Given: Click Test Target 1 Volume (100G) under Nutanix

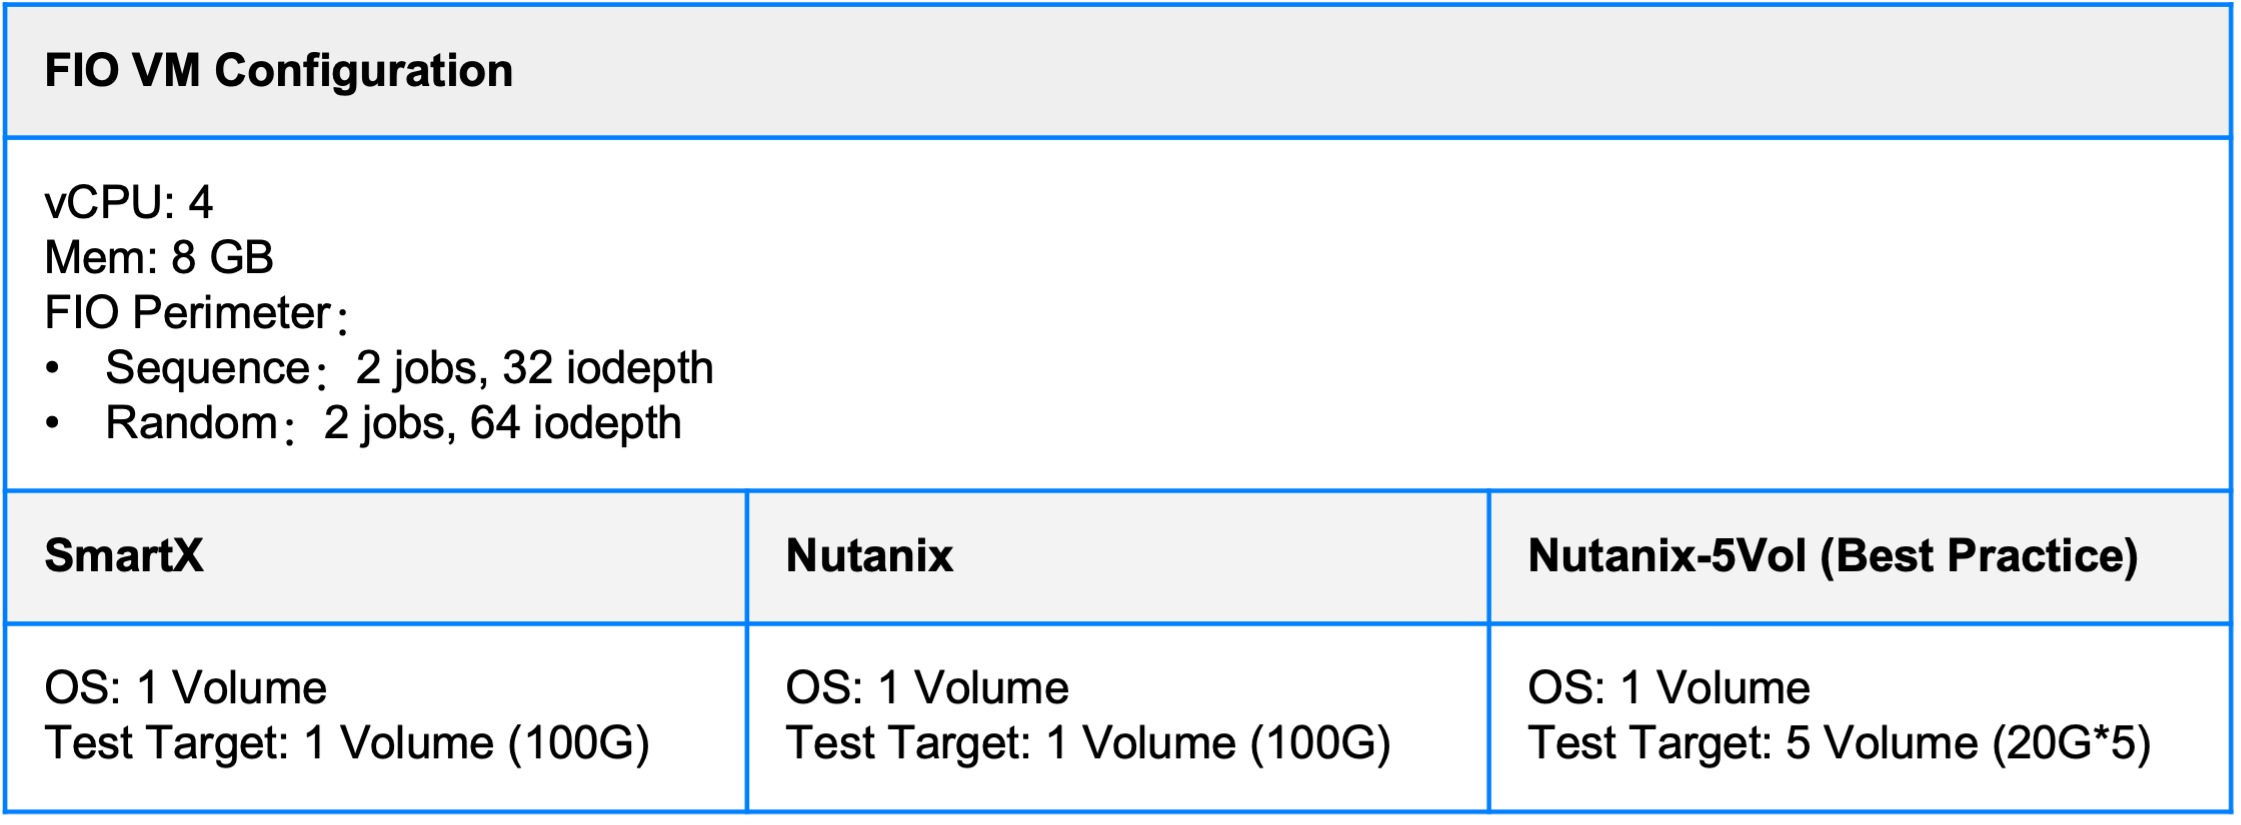Looking at the screenshot, I should coord(1089,744).
